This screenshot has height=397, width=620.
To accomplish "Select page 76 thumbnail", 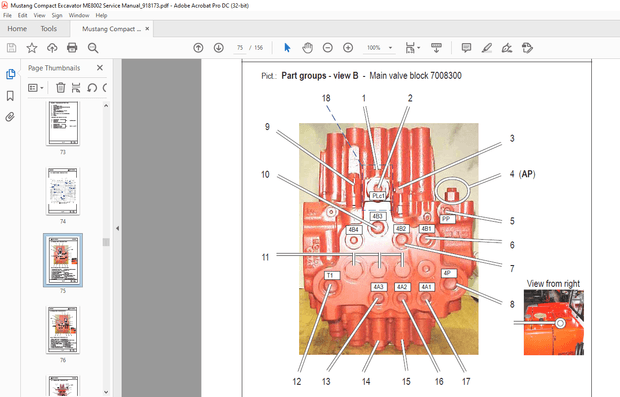I will [63, 330].
